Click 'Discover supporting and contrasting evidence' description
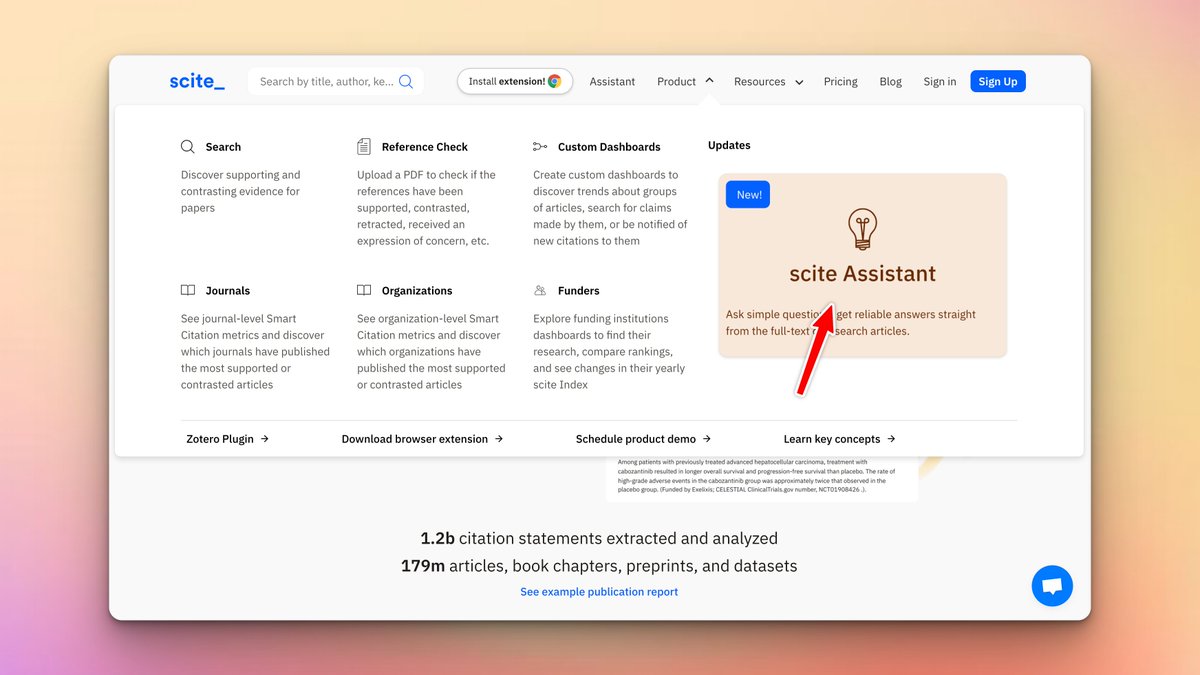The image size is (1200, 675). click(x=241, y=191)
